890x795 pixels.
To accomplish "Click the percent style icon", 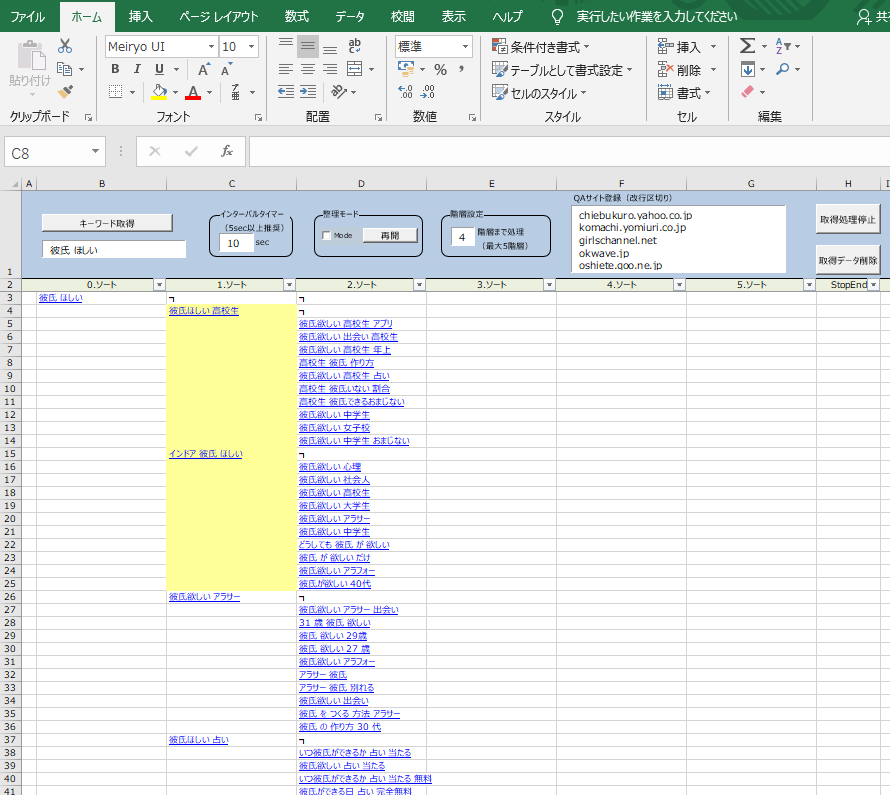I will coord(440,69).
